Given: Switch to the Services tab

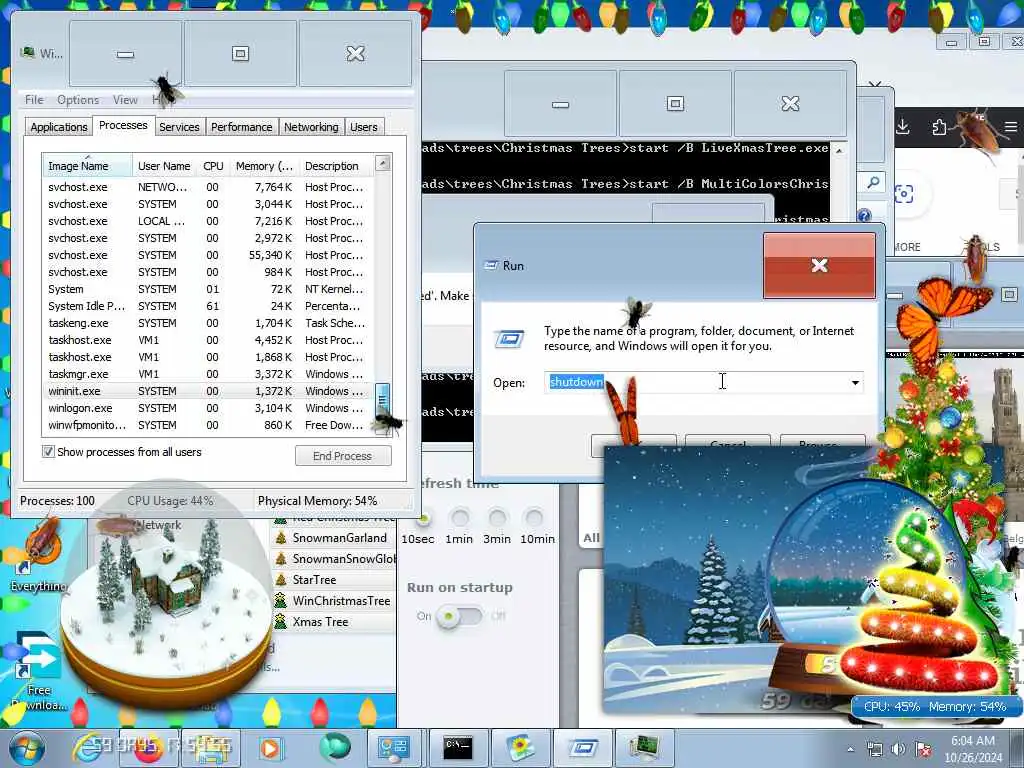Looking at the screenshot, I should point(179,127).
